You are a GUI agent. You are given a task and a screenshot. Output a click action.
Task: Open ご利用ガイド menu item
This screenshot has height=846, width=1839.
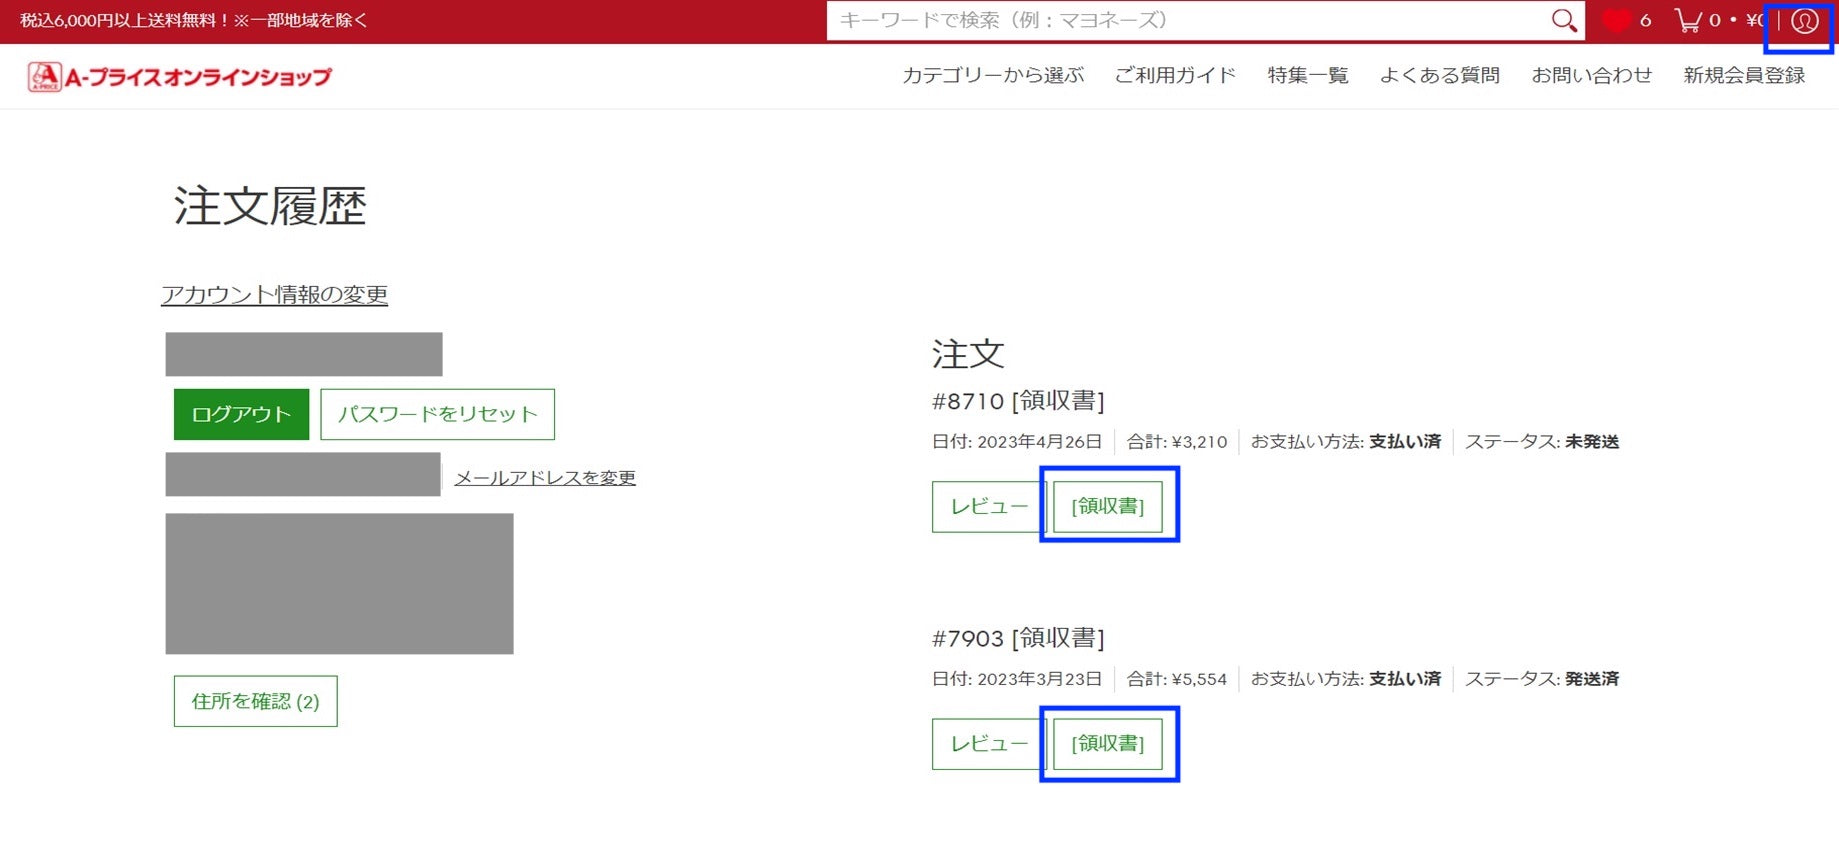1175,76
